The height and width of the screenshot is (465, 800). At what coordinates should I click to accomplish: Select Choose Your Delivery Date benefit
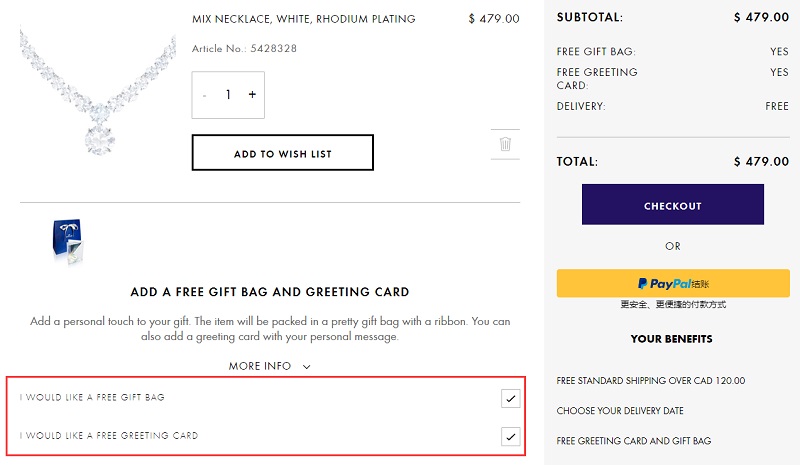coord(620,411)
